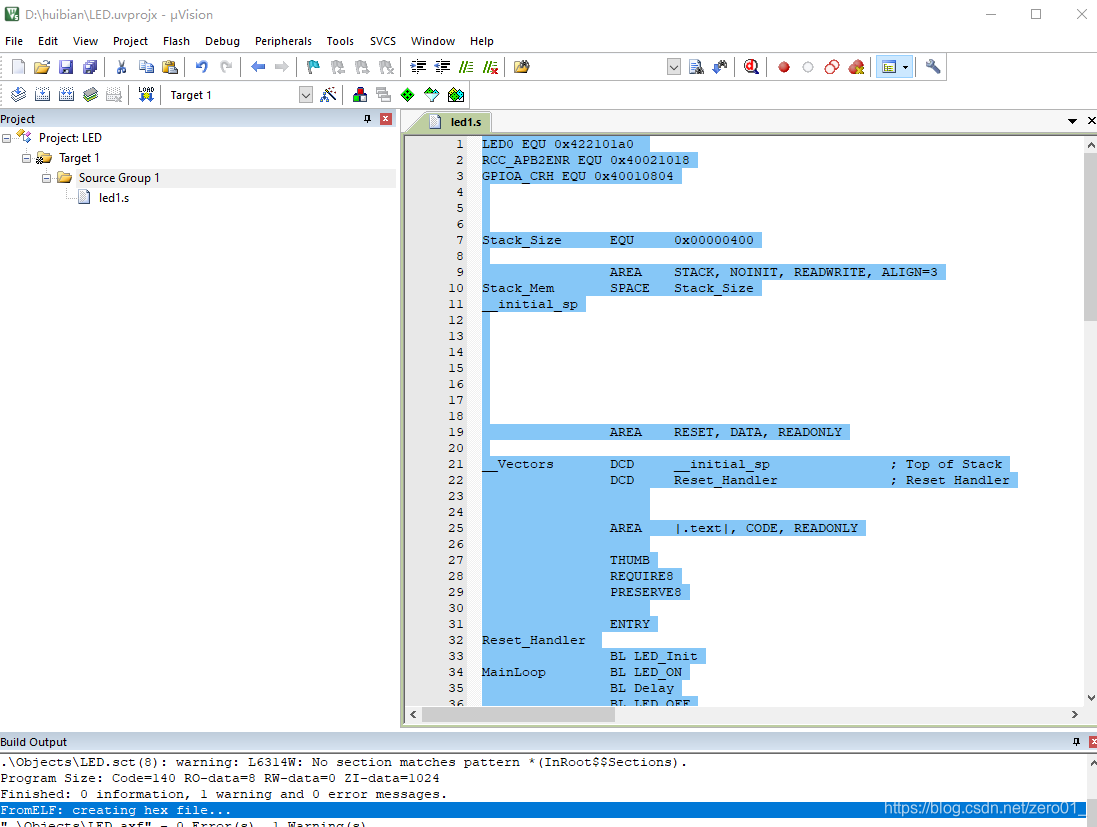Close the Project panel
This screenshot has width=1097, height=827.
[x=385, y=119]
